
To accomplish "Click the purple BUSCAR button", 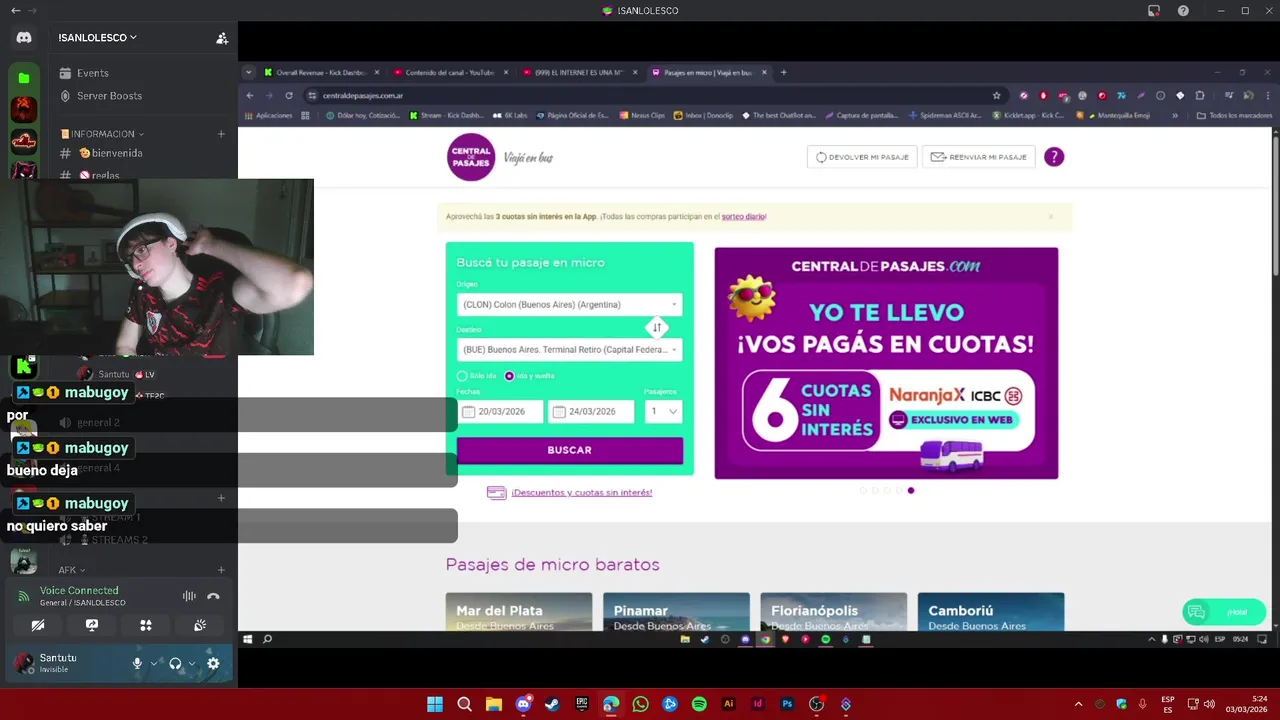I will click(569, 450).
